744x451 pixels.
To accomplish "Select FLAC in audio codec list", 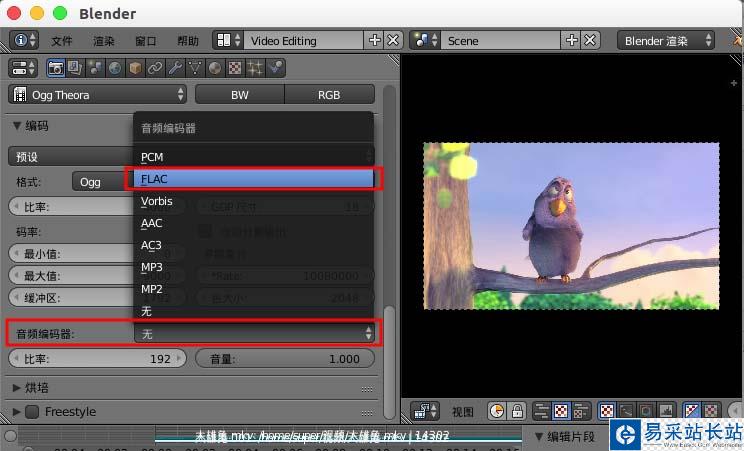I will 253,179.
